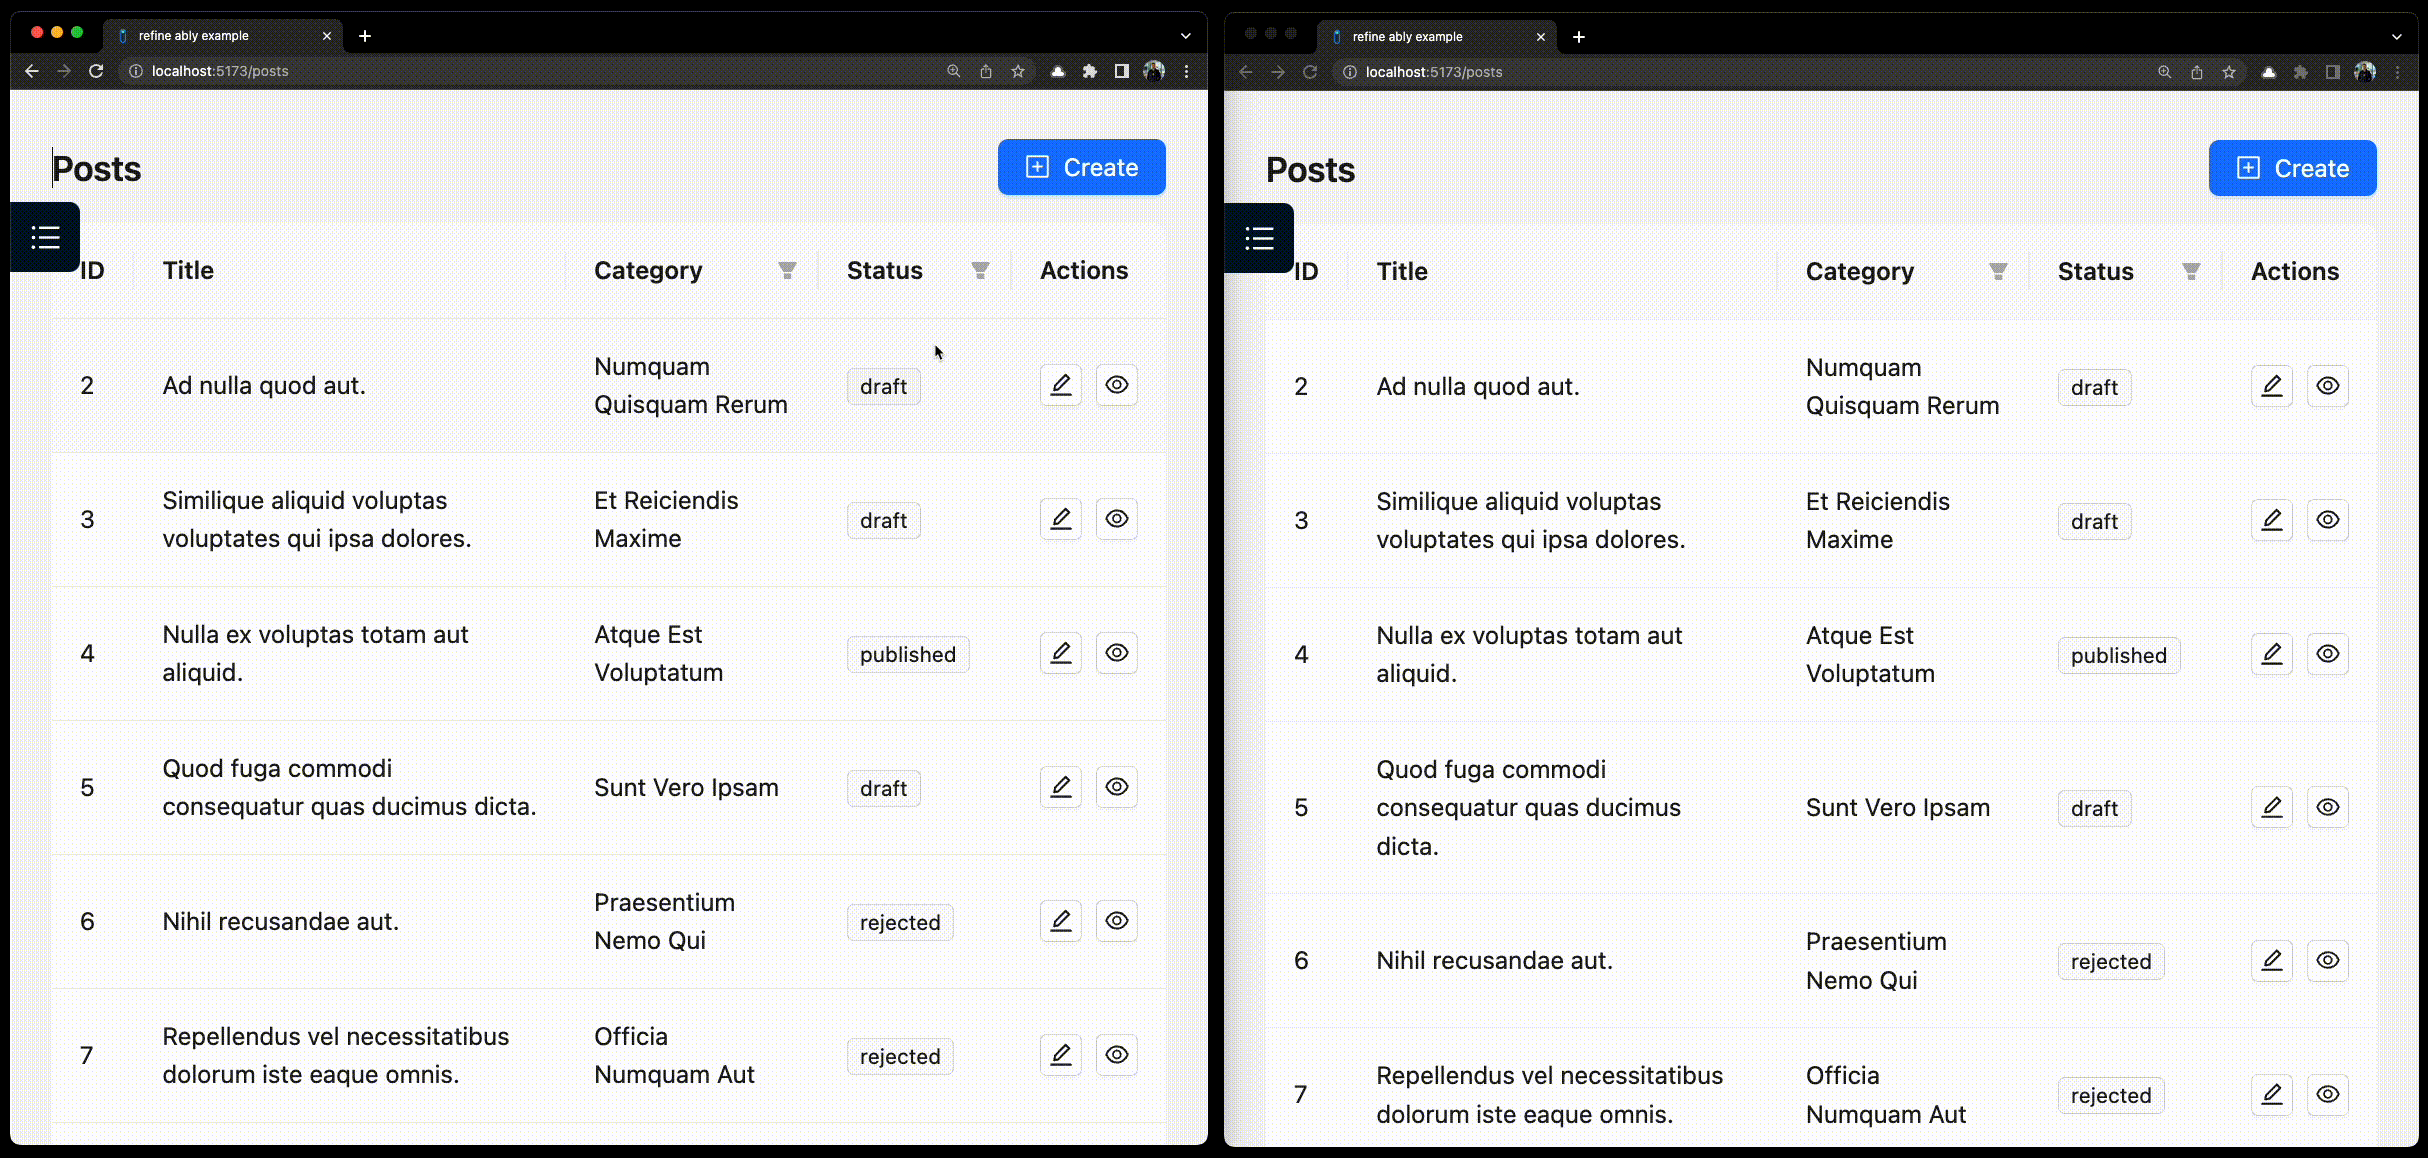
Task: Toggle visibility eye icon for post ID 5
Action: pos(1116,786)
